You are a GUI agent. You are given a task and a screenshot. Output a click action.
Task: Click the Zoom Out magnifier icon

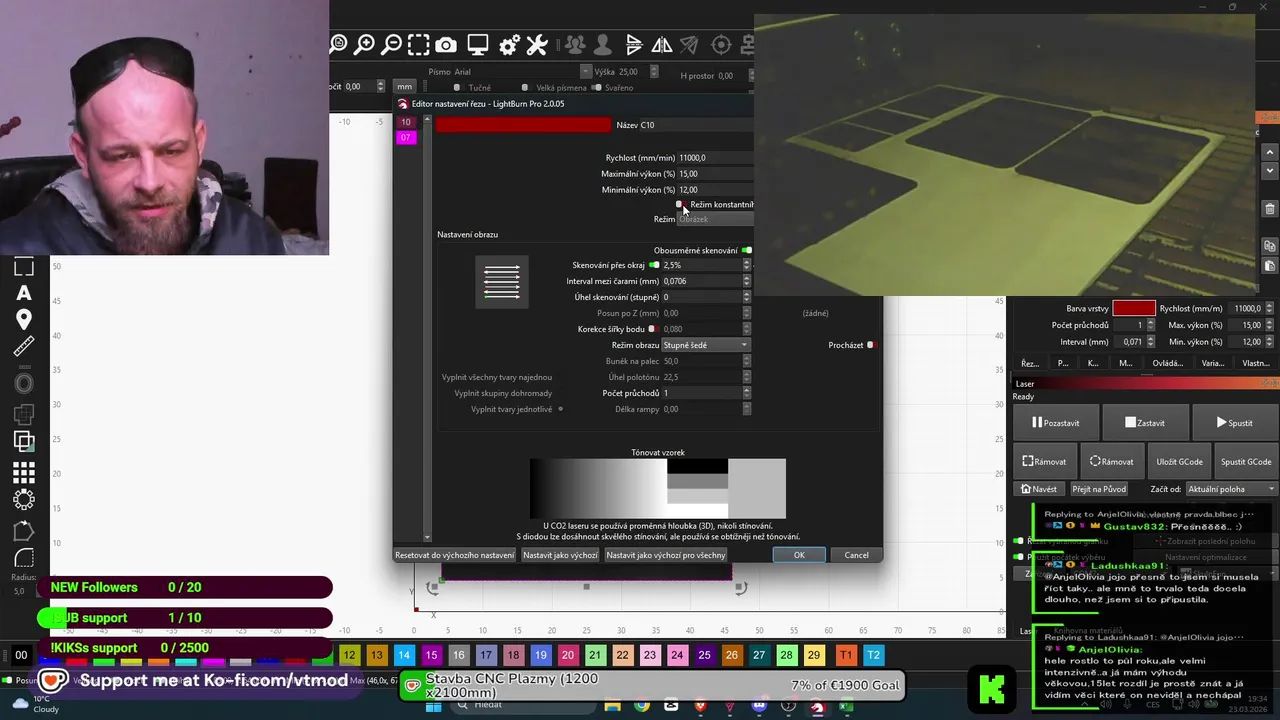(392, 44)
